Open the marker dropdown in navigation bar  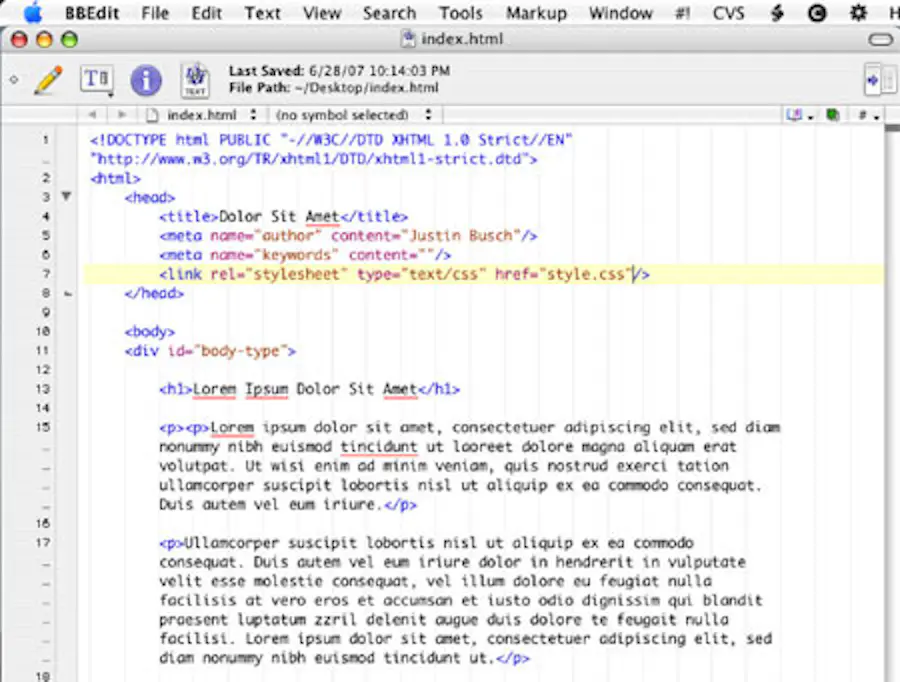(800, 115)
